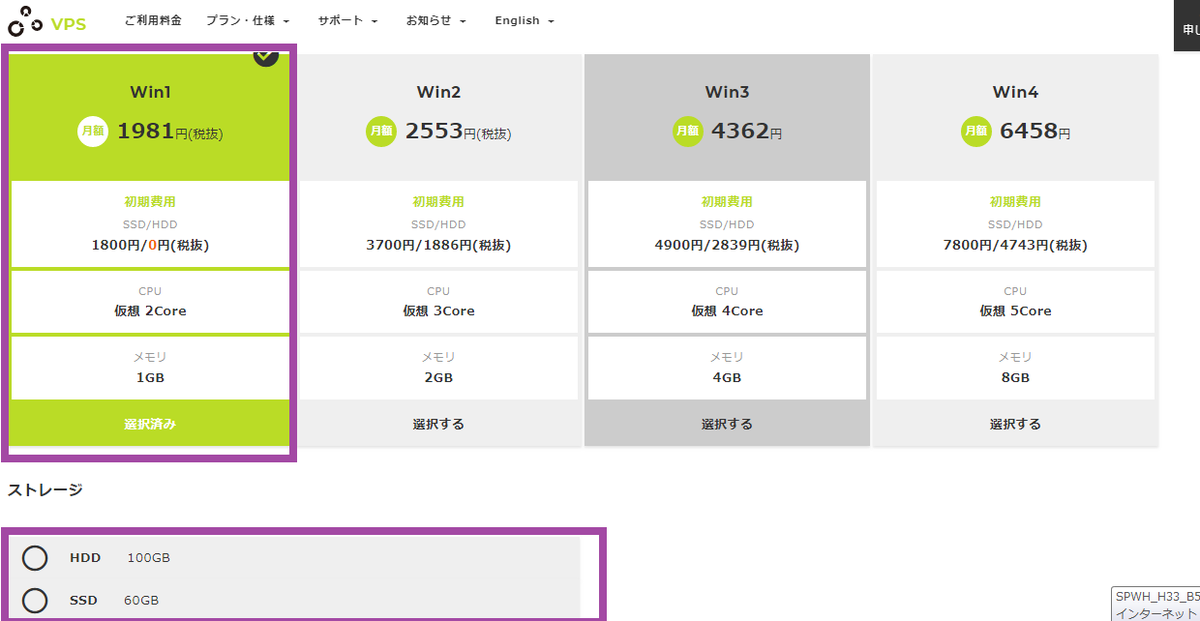
Task: Select the HDD 100GB storage option
Action: (x=35, y=558)
